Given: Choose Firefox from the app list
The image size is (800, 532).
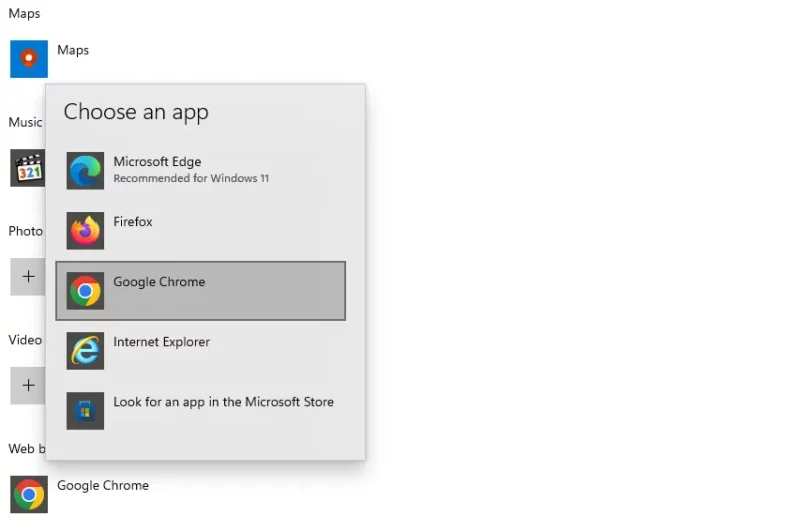Looking at the screenshot, I should pyautogui.click(x=201, y=231).
